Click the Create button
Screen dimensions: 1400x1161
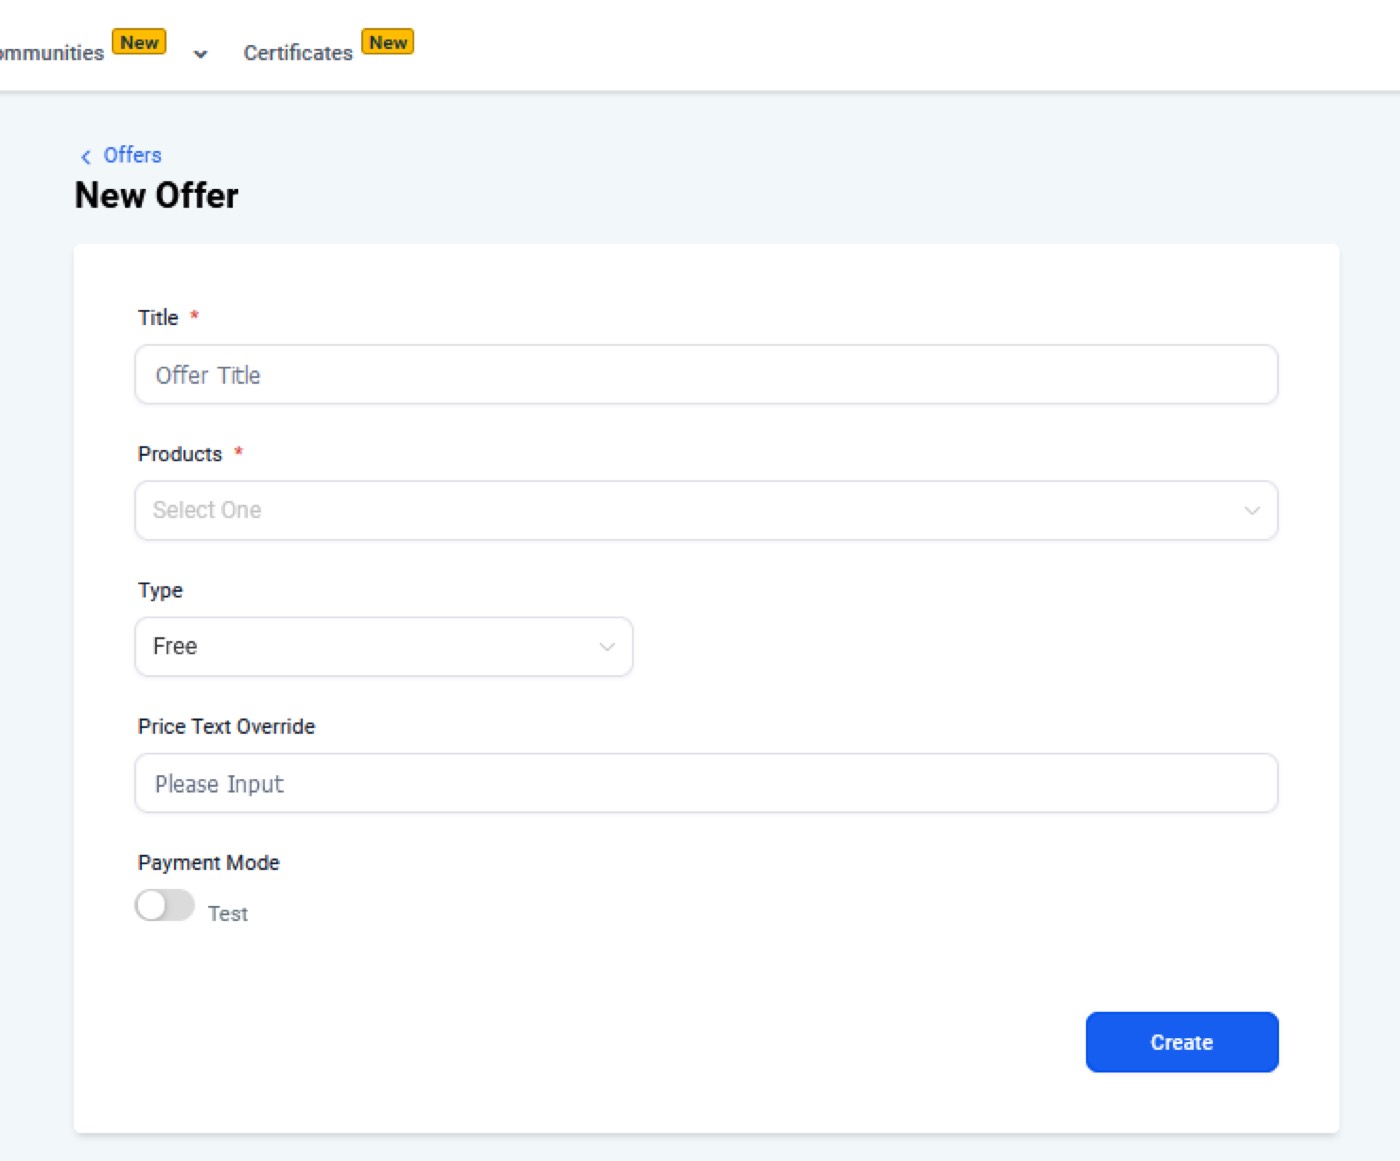(x=1182, y=1042)
